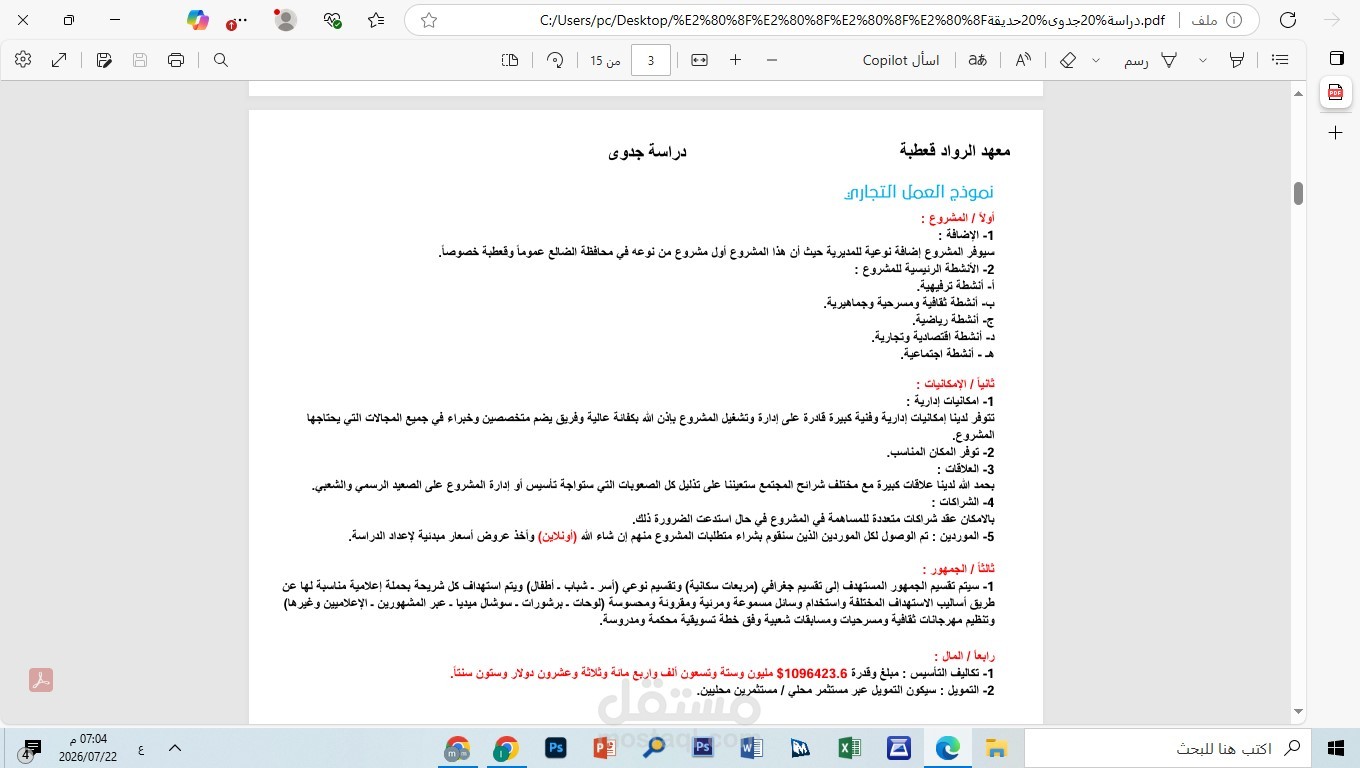Zoom in with the plus icon
This screenshot has height=768, width=1360.
pos(735,60)
